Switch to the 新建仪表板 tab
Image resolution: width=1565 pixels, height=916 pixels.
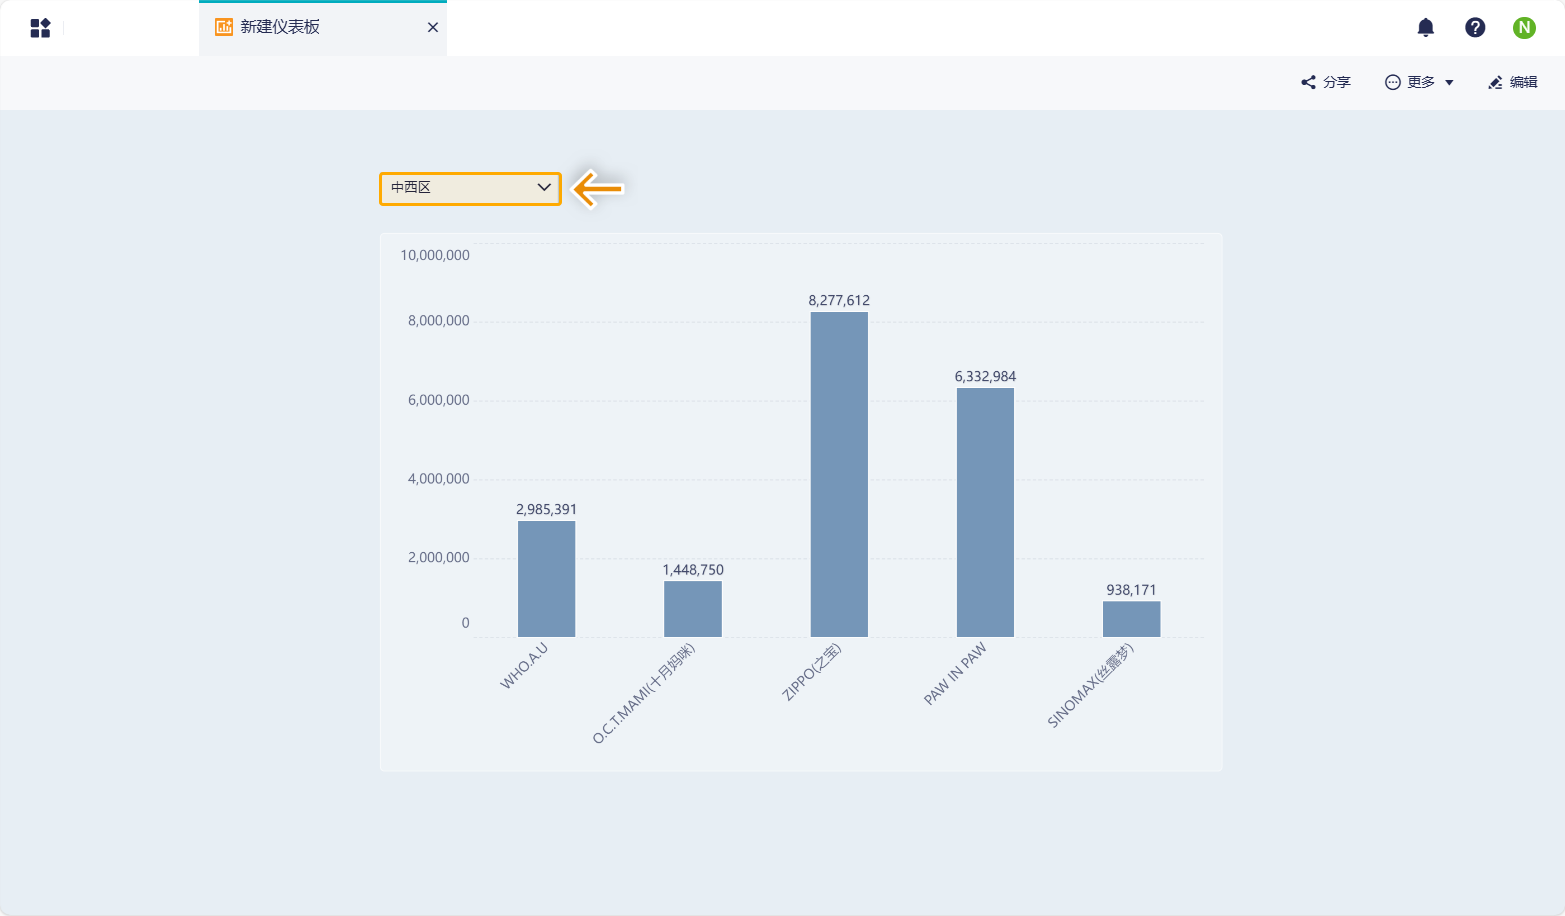(x=322, y=28)
